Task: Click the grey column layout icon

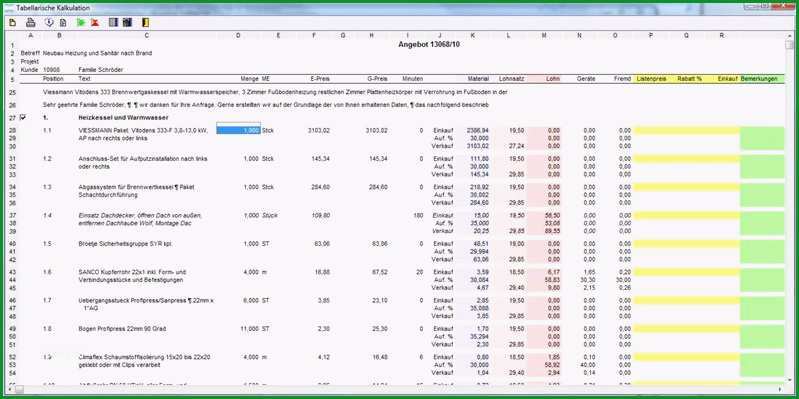Action: 114,22
